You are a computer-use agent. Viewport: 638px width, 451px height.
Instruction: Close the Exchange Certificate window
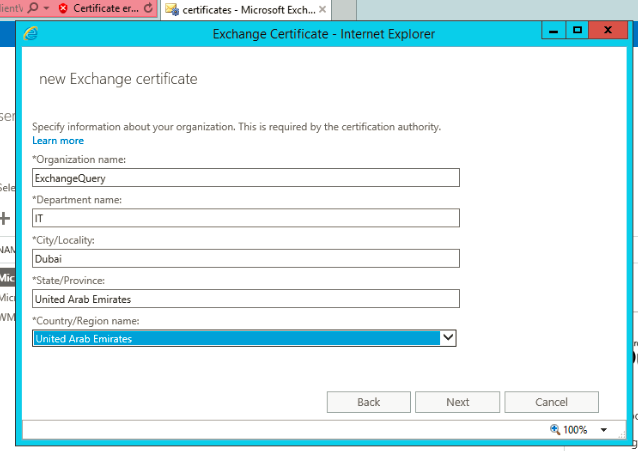[x=609, y=33]
